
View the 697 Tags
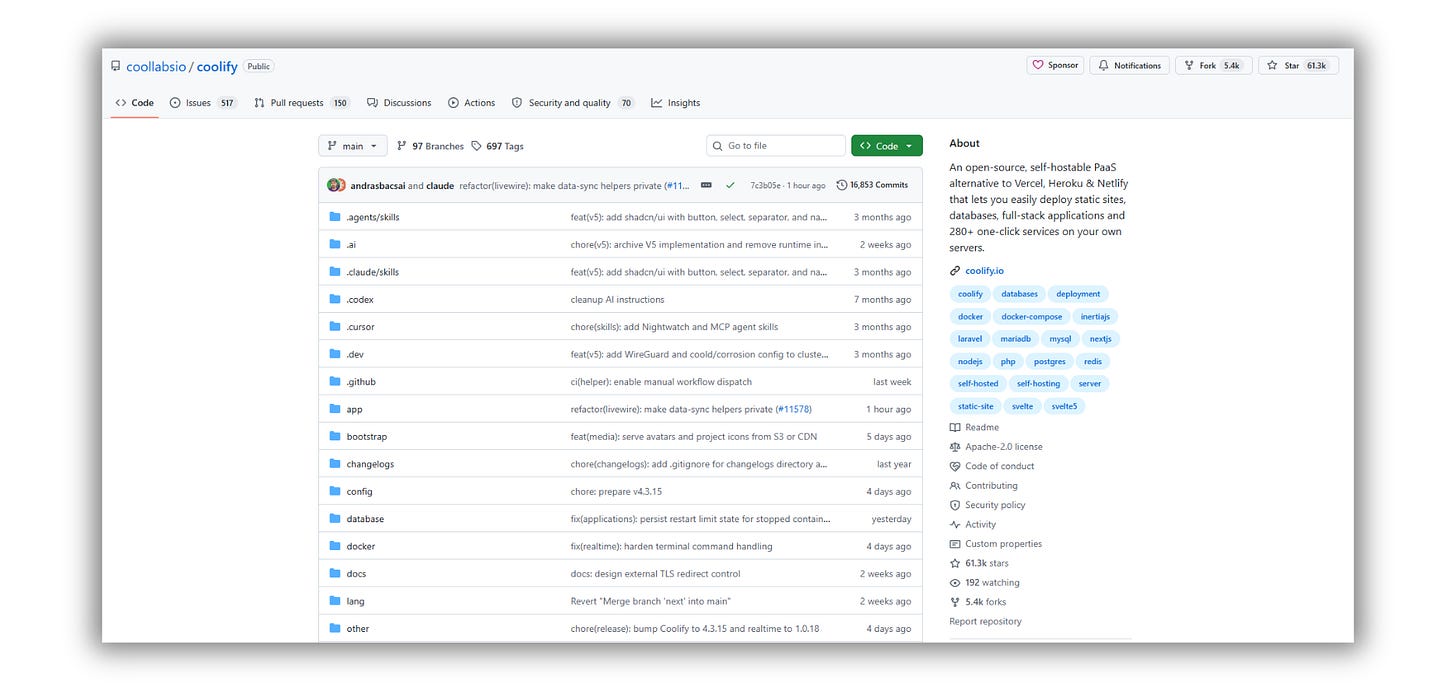pos(497,146)
